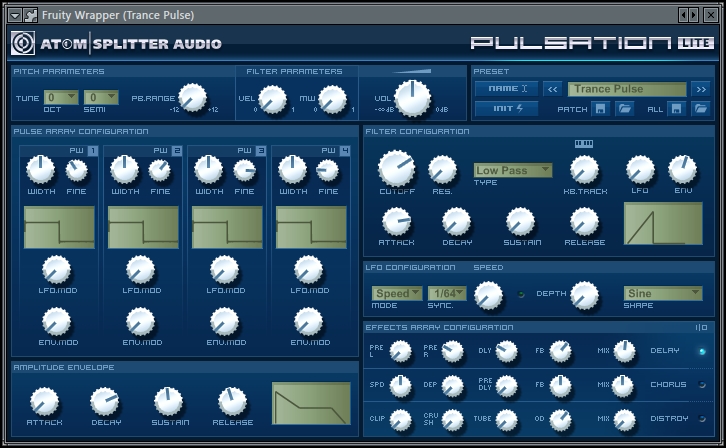
Task: Click the filter CUTOFF knob
Action: click(x=396, y=168)
